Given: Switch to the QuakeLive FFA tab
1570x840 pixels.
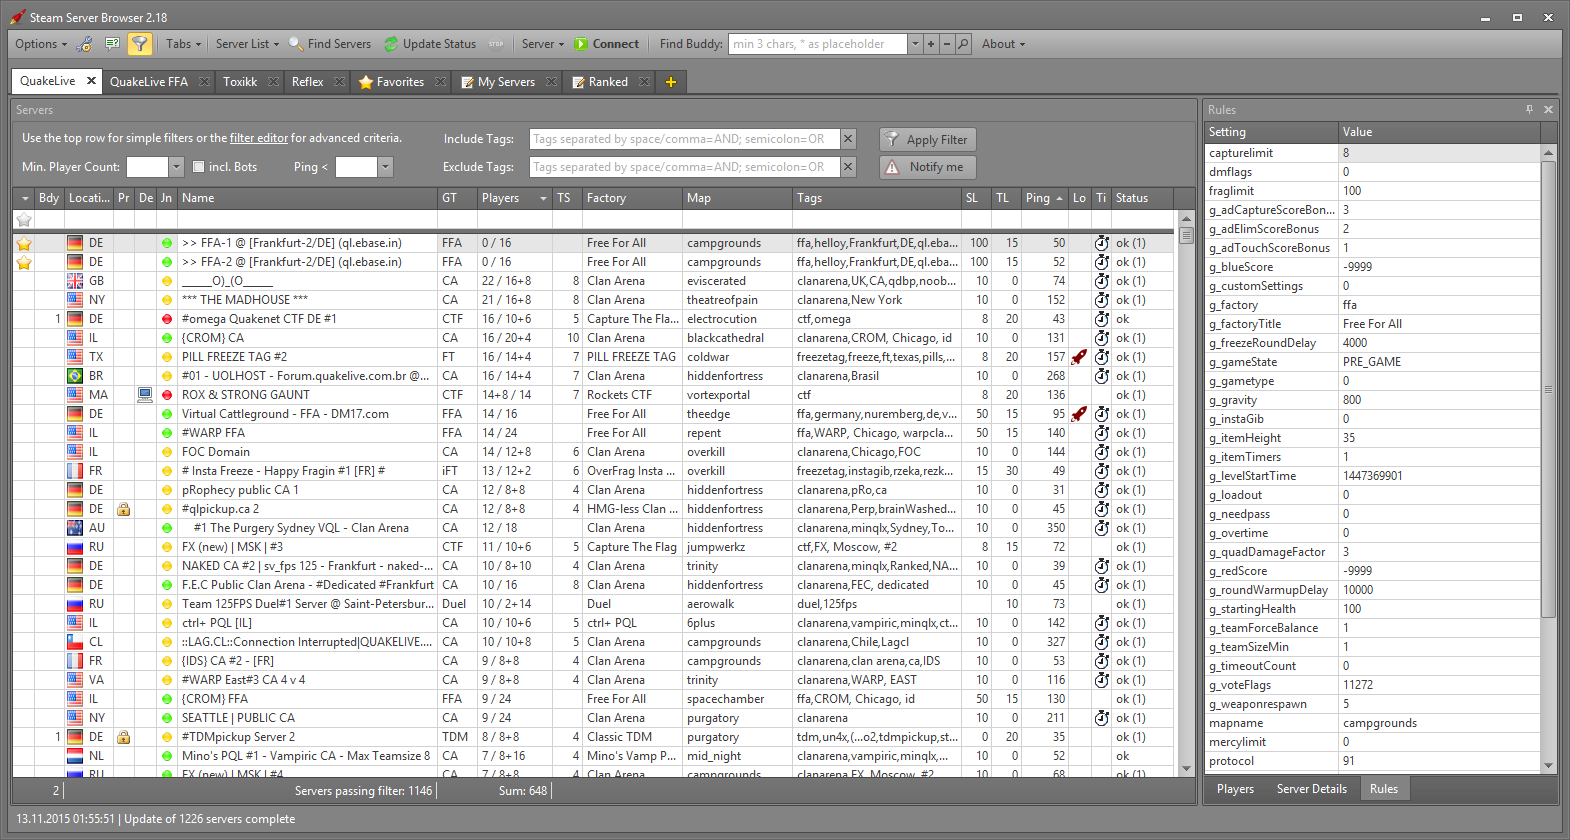Looking at the screenshot, I should click(x=149, y=82).
